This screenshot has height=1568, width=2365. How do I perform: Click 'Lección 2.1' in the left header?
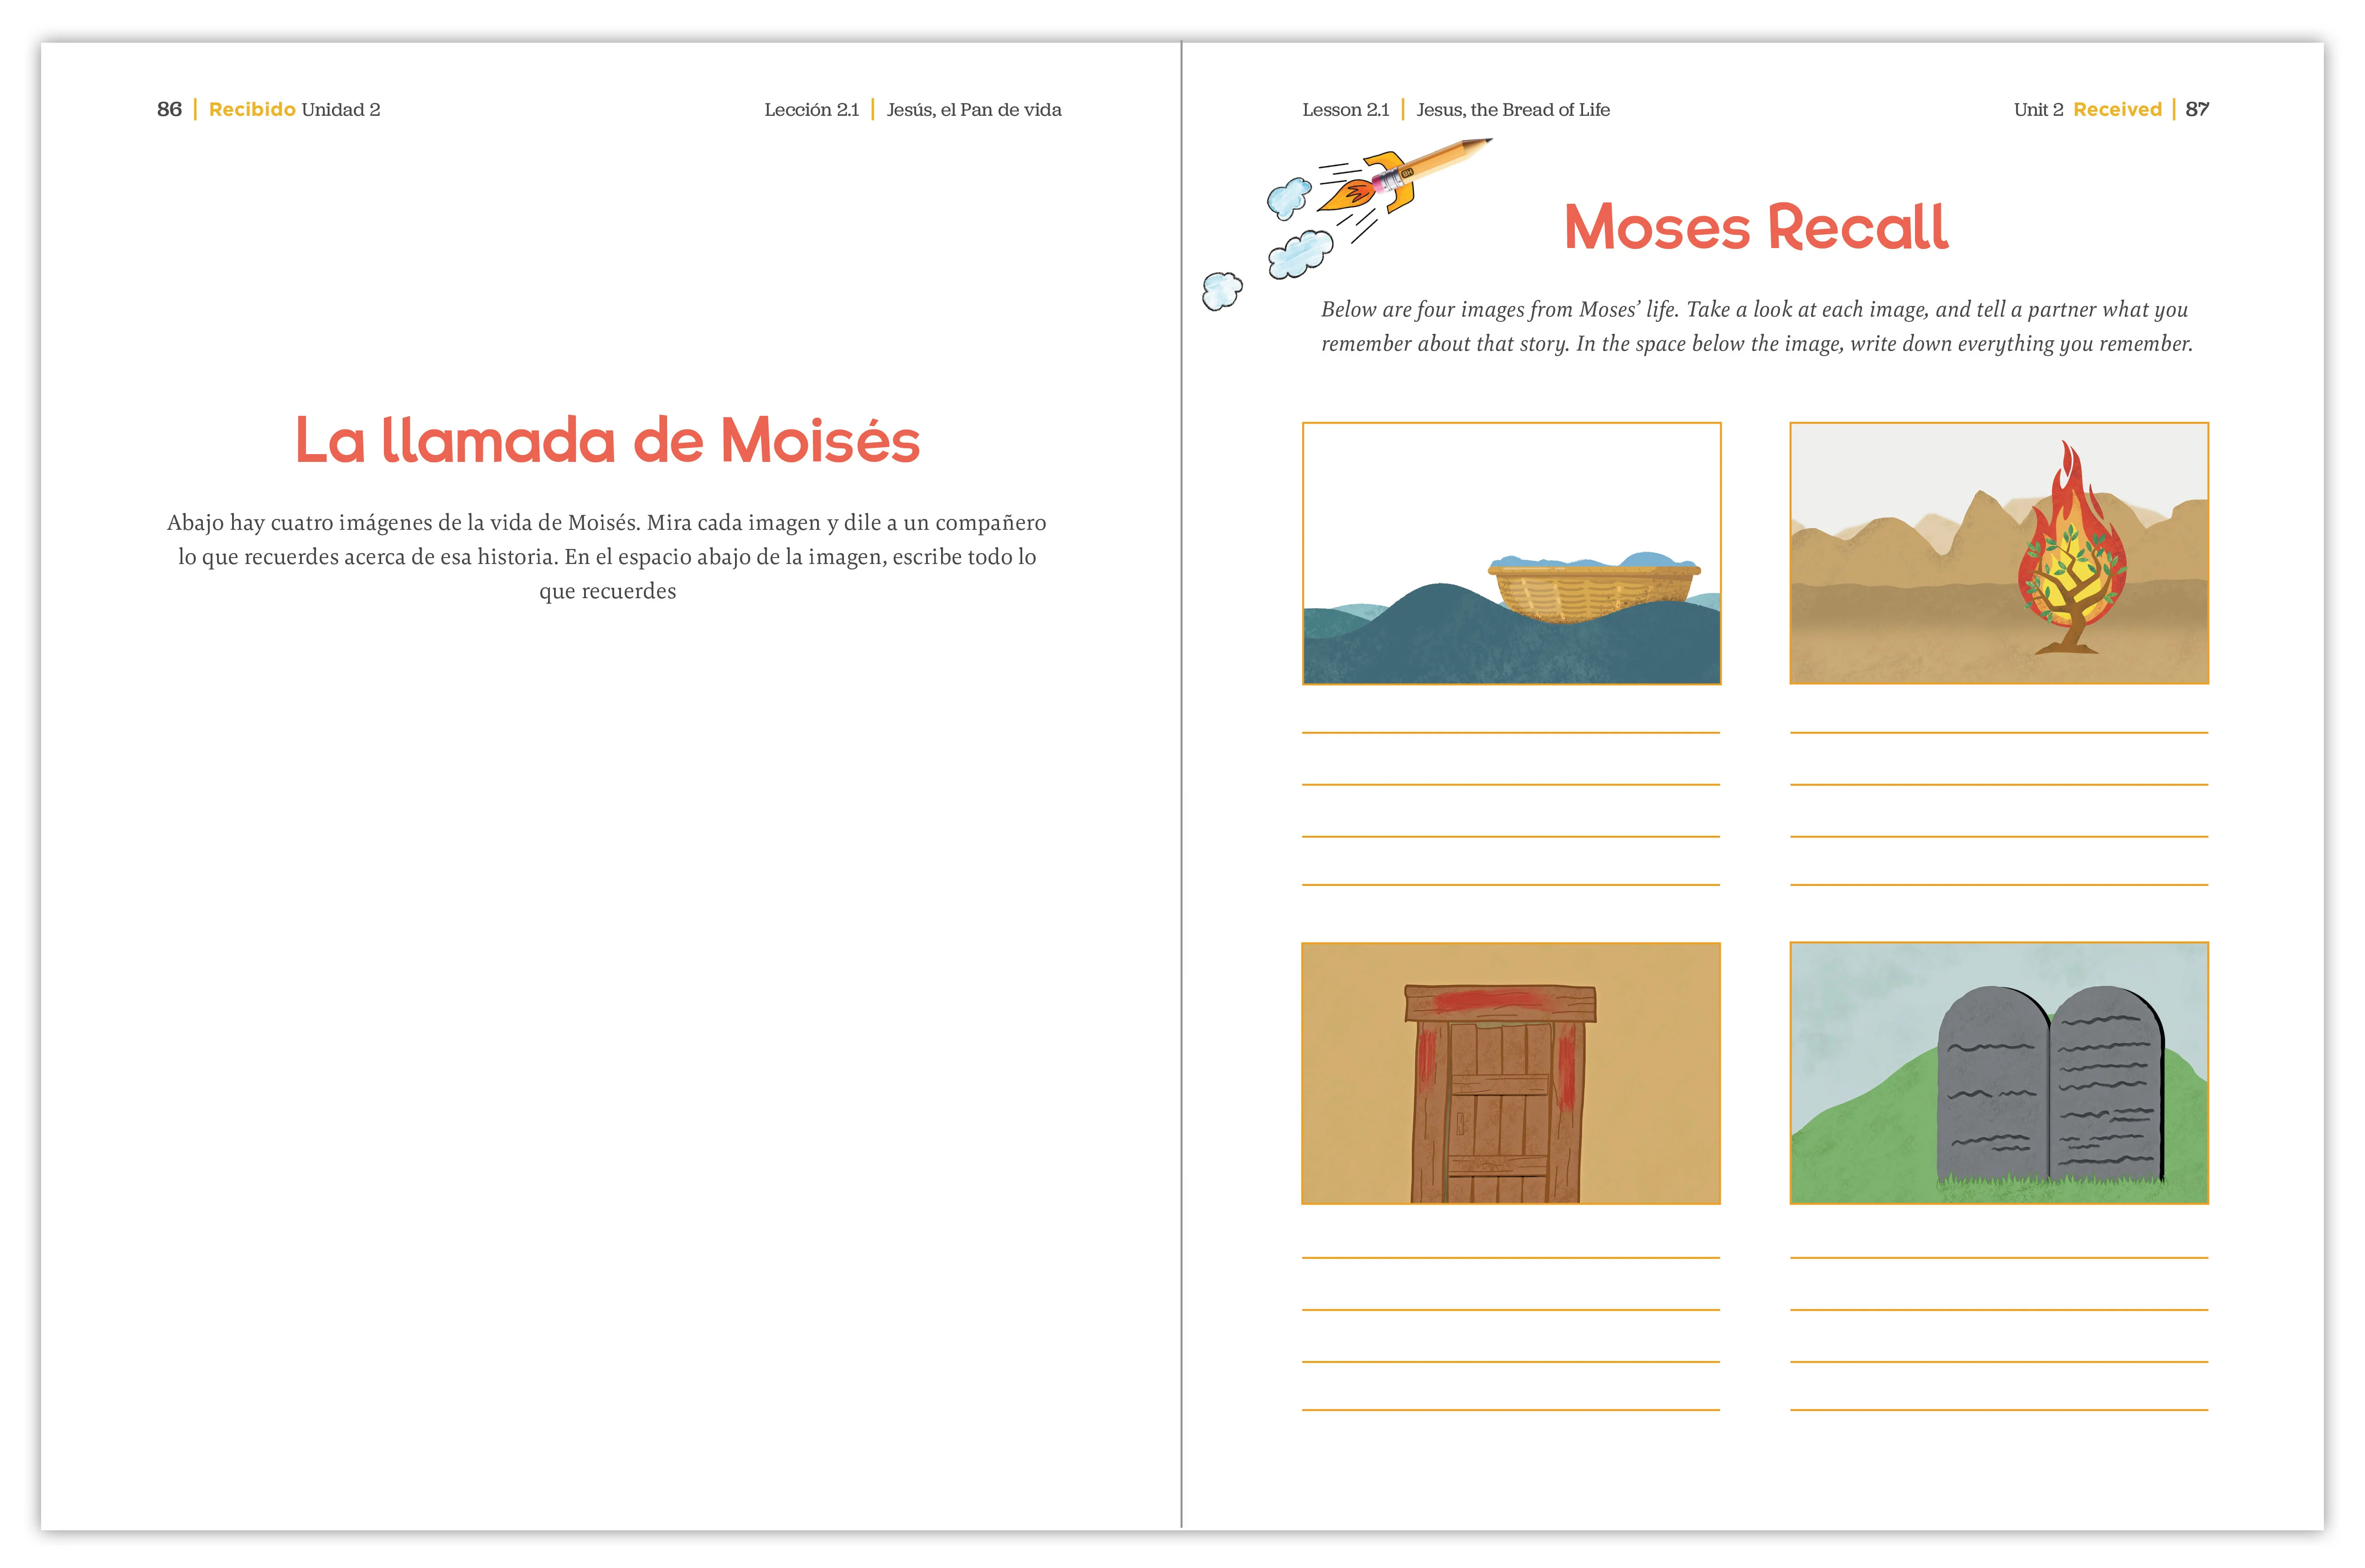point(812,110)
